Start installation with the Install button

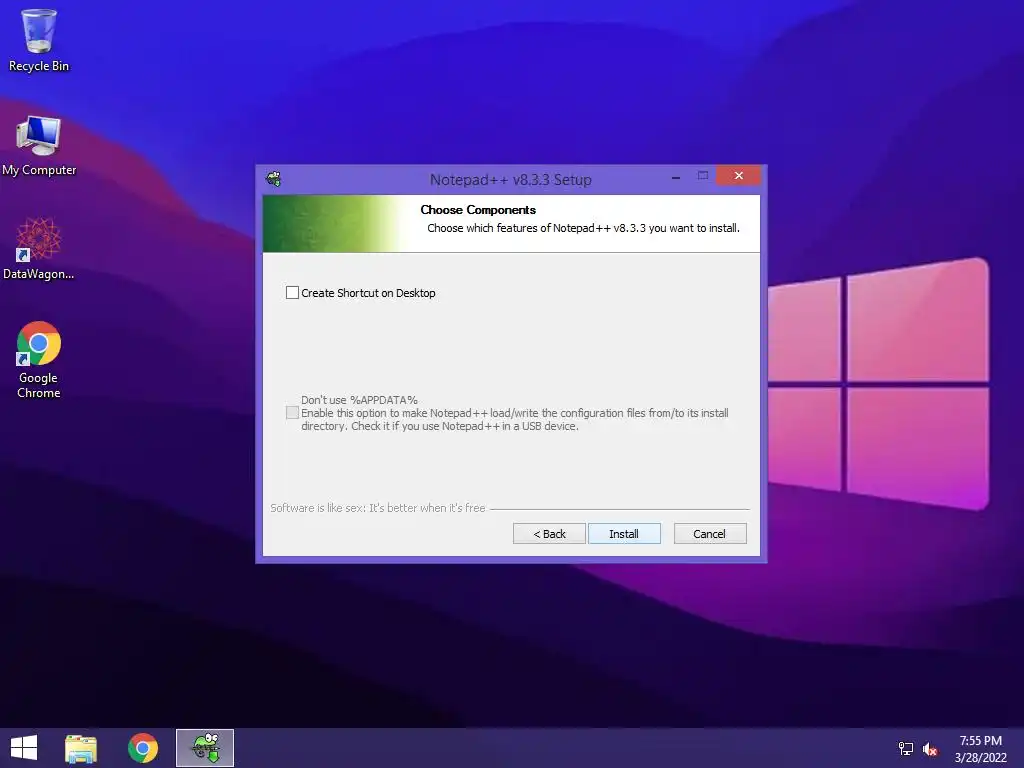pos(624,534)
